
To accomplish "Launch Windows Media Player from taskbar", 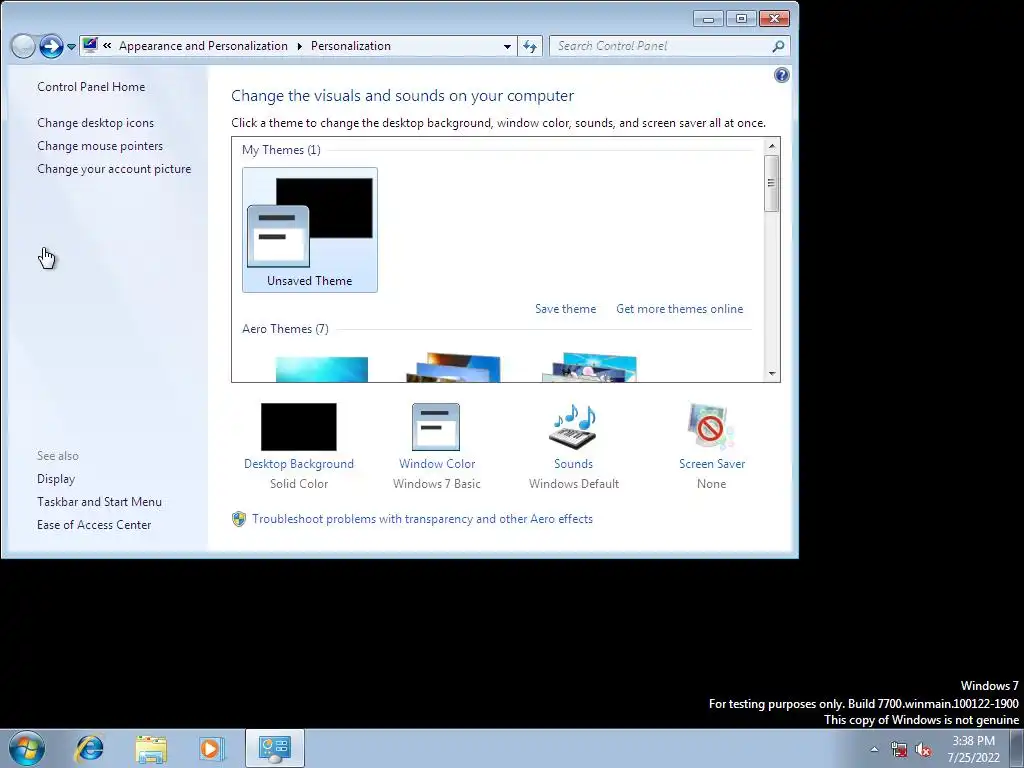I will pyautogui.click(x=212, y=749).
